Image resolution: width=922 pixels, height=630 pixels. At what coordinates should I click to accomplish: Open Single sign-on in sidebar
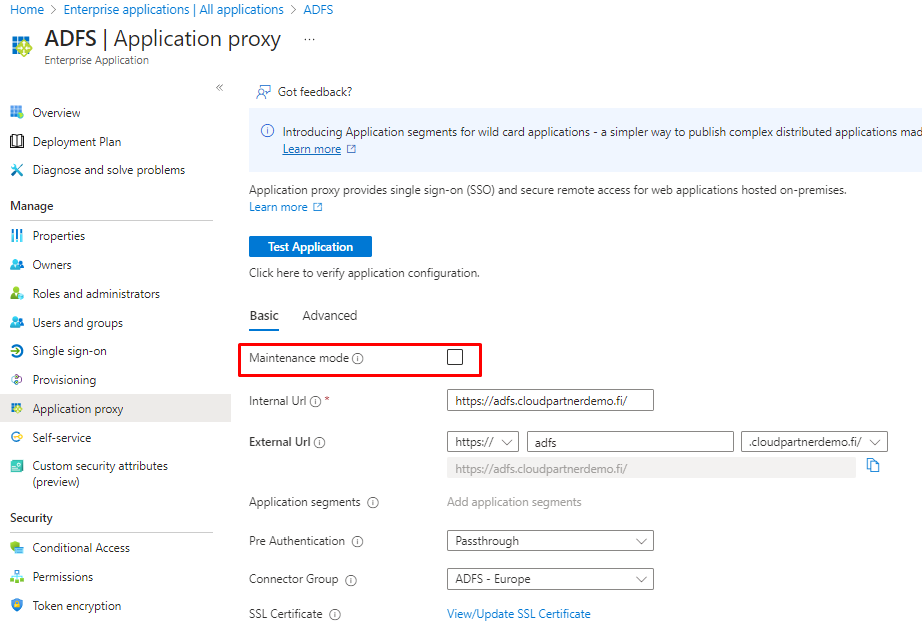pos(69,351)
